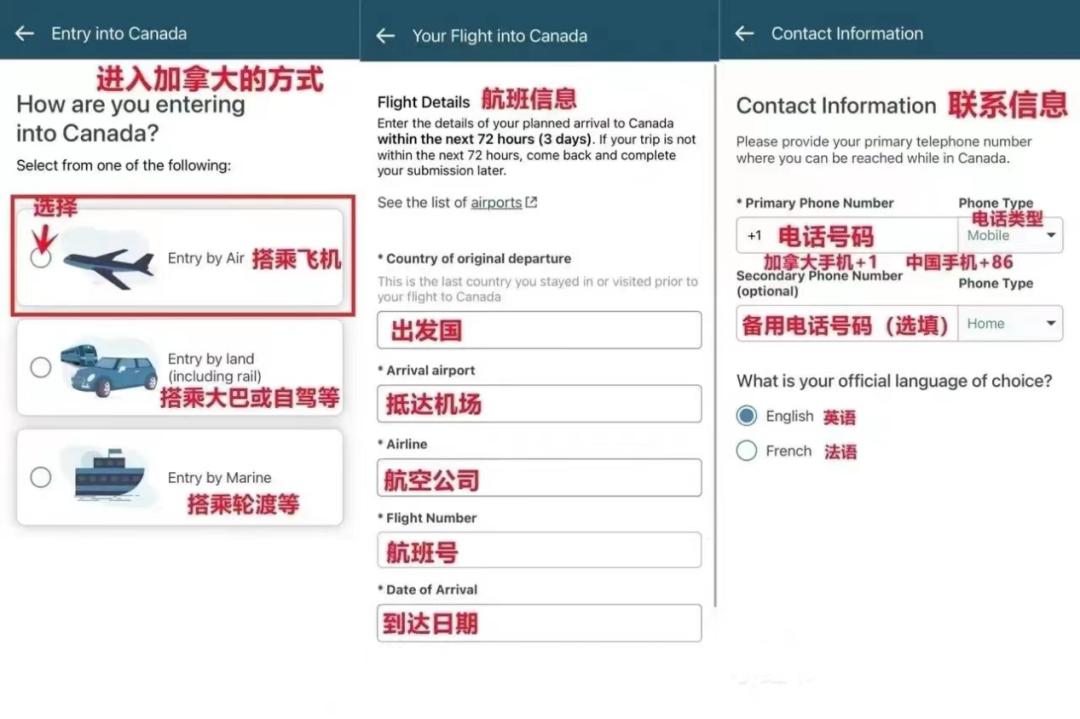Select English as official language
The width and height of the screenshot is (1080, 719).
(745, 416)
